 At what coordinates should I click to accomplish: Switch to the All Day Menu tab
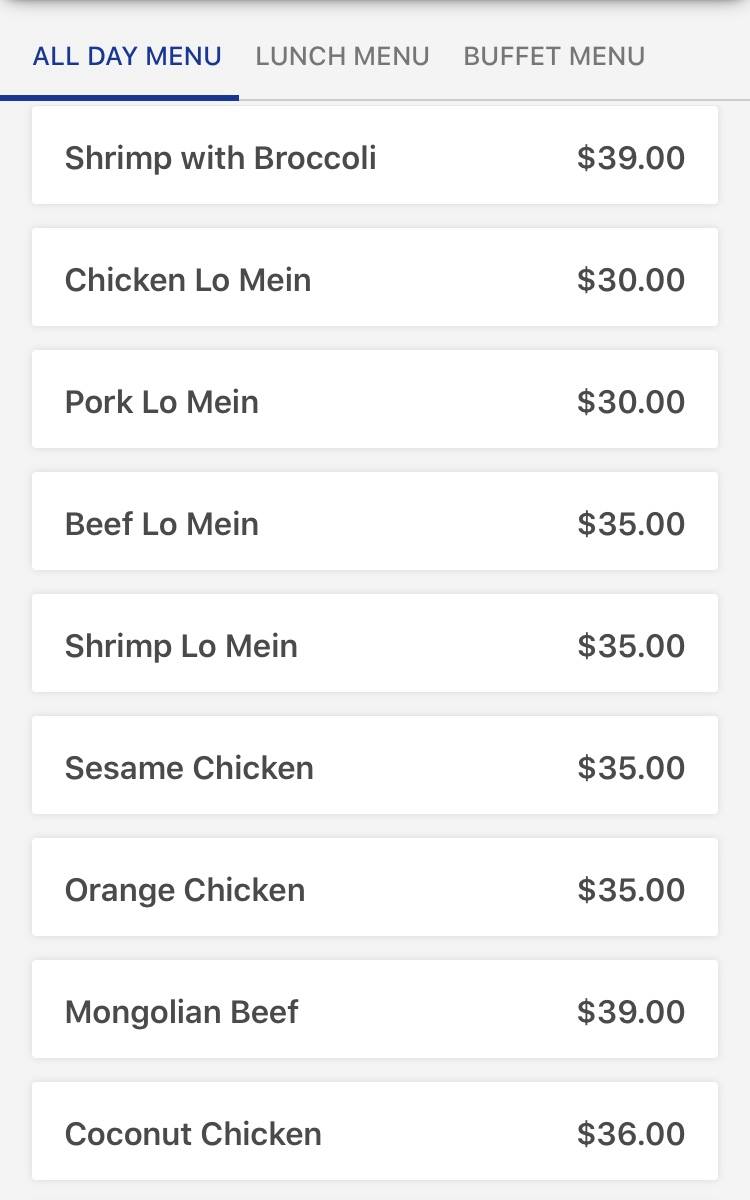127,56
